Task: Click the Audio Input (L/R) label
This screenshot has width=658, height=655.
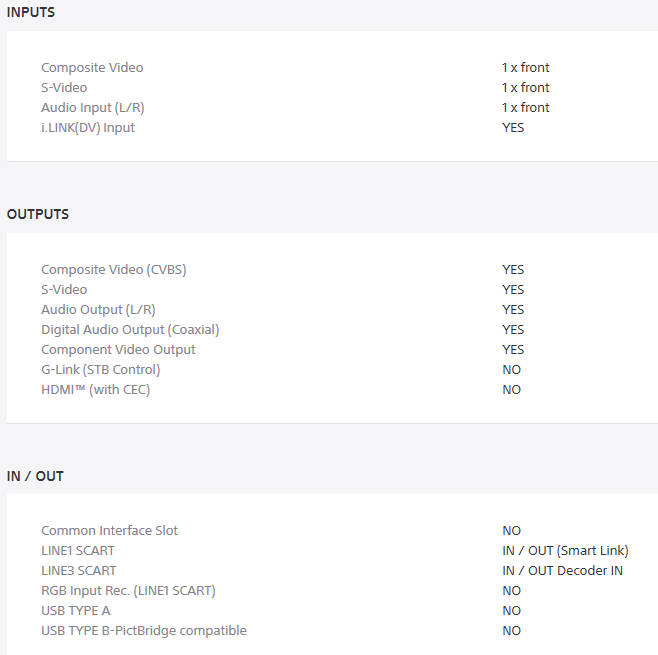Action: tap(93, 108)
